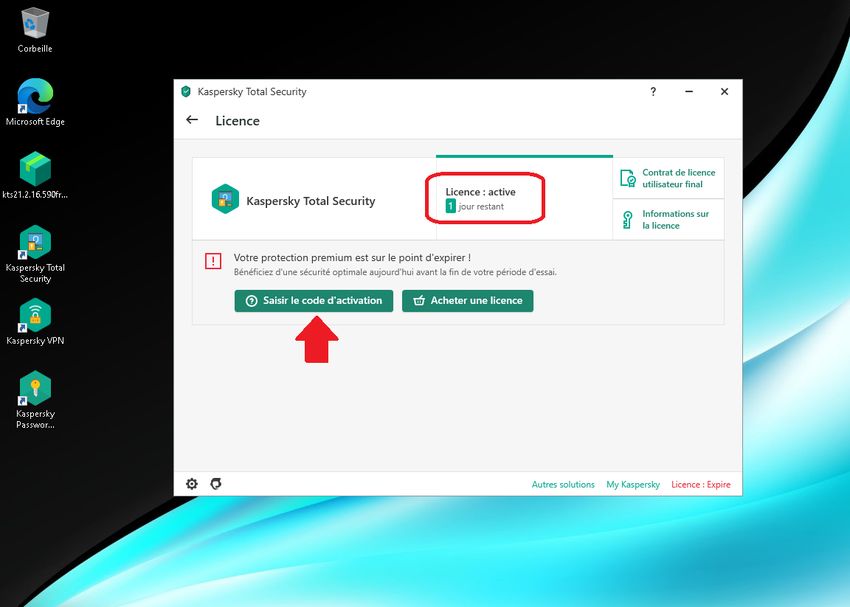
Task: Click the red exclamation warning icon
Action: (212, 260)
